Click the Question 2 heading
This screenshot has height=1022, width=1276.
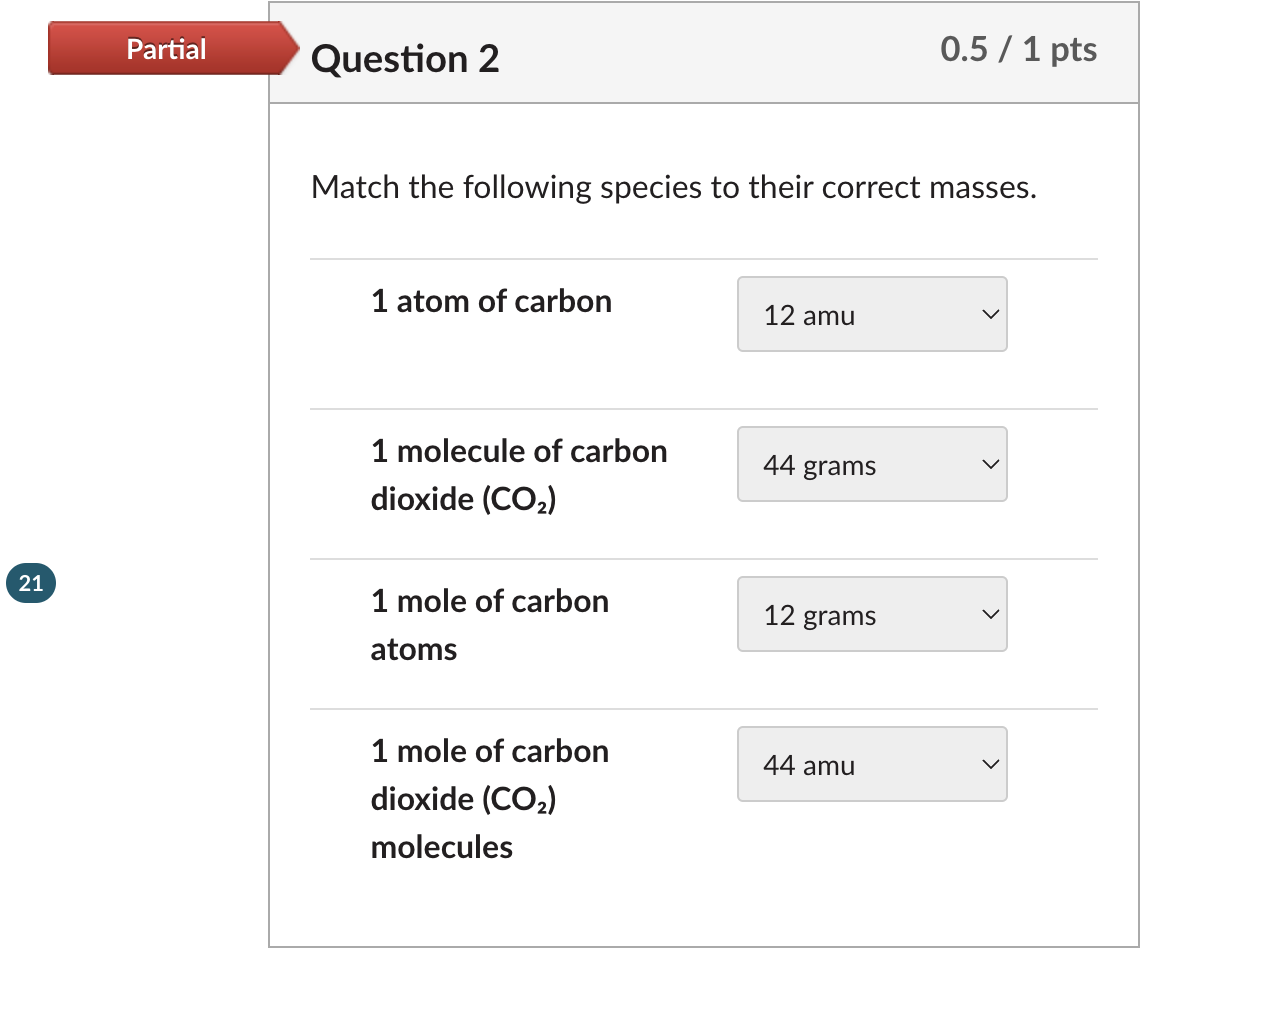click(405, 59)
